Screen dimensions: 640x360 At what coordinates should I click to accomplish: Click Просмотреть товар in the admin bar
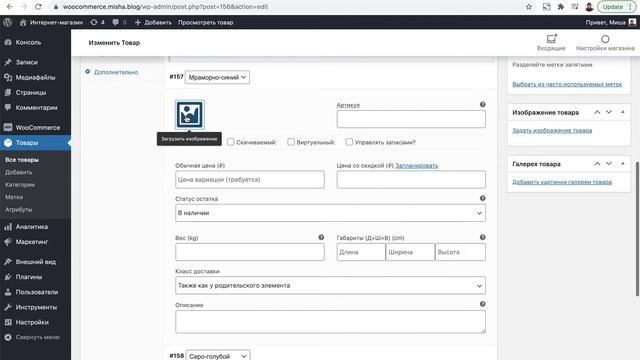click(205, 22)
